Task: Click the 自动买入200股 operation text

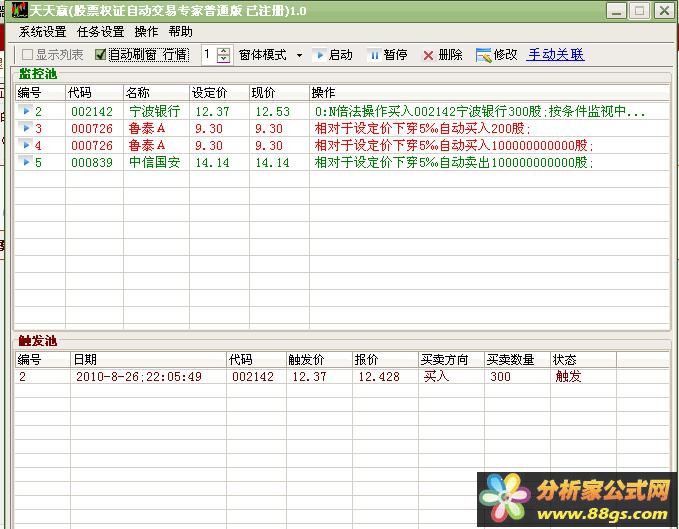Action: click(422, 128)
